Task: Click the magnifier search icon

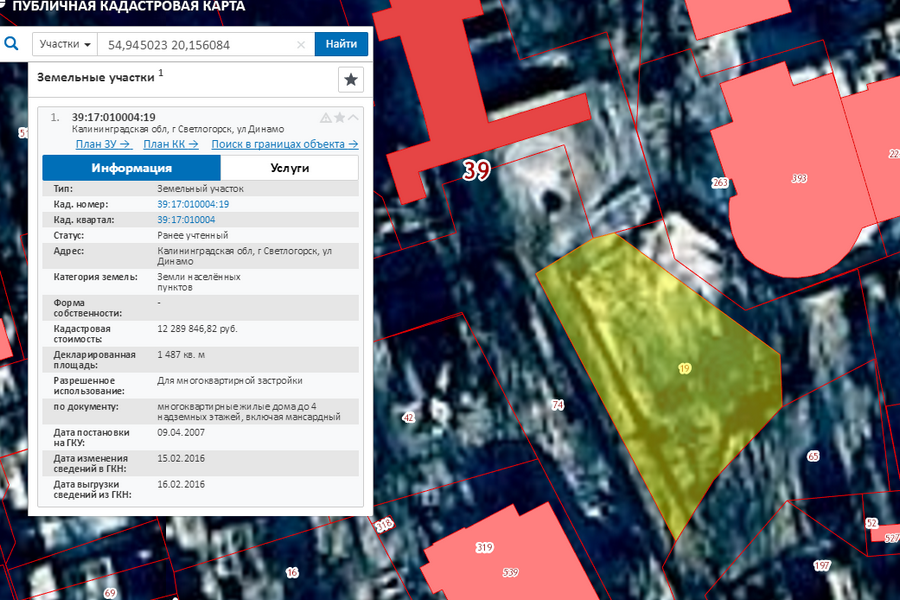Action: (12, 45)
